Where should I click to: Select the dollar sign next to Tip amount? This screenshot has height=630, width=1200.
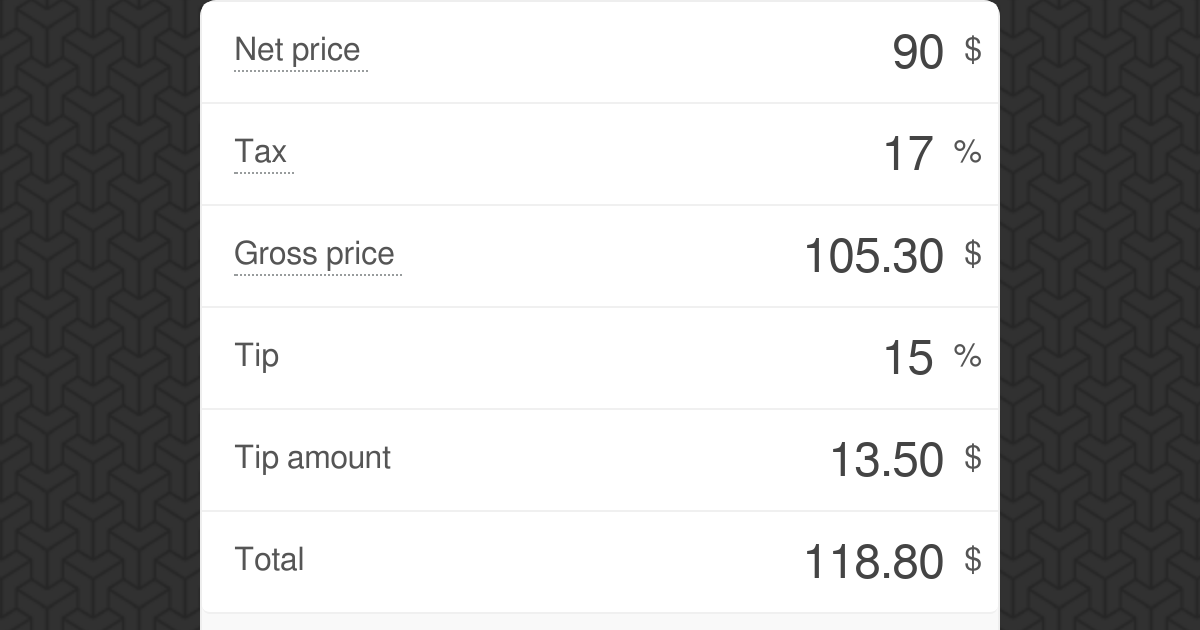pos(970,460)
